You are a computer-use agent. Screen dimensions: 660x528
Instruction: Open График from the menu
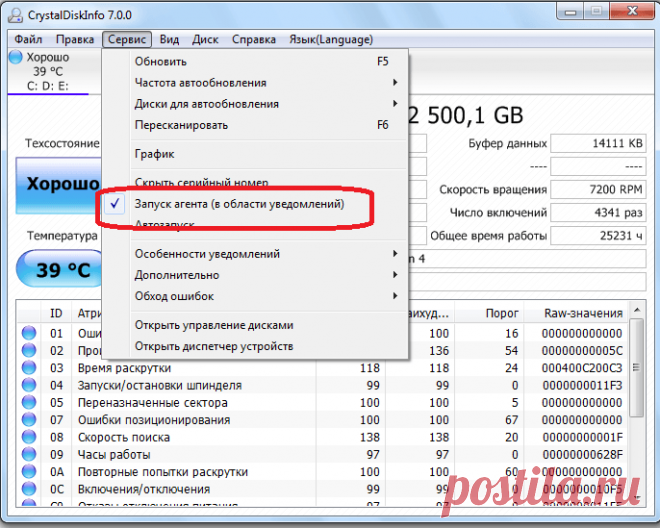pos(255,154)
